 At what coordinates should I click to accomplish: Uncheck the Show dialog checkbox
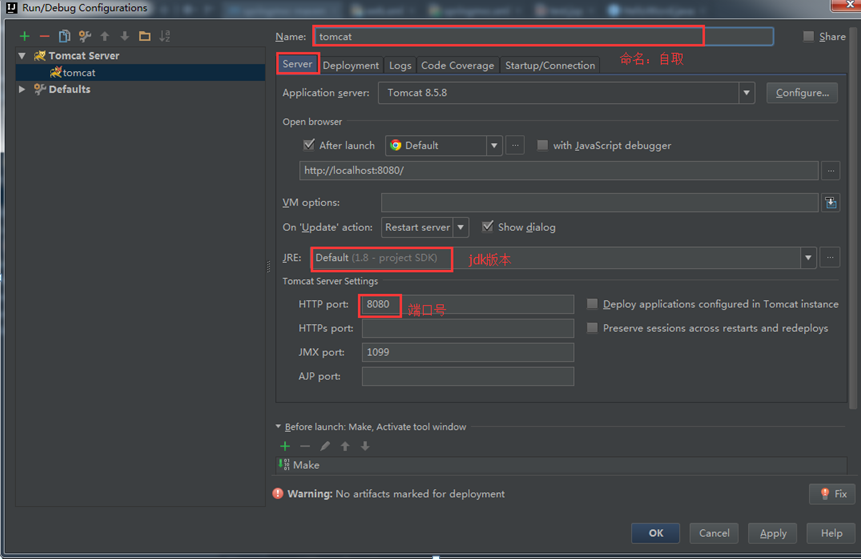tap(488, 226)
